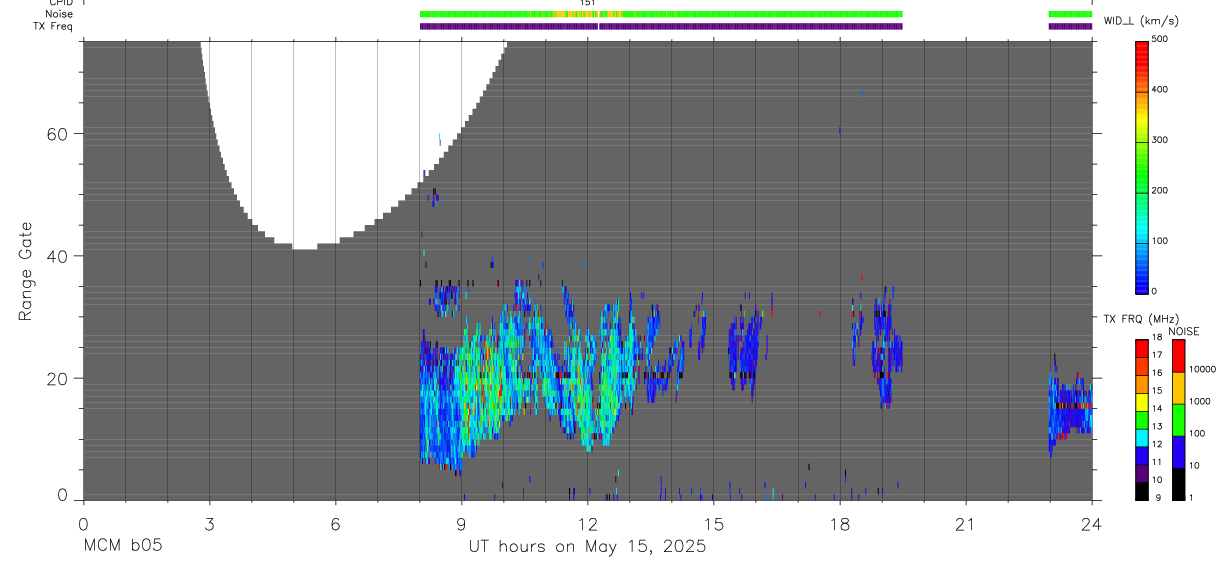Click the orange segment in the Noise strip
Image resolution: width=1228 pixels, height=567 pixels.
(576, 14)
